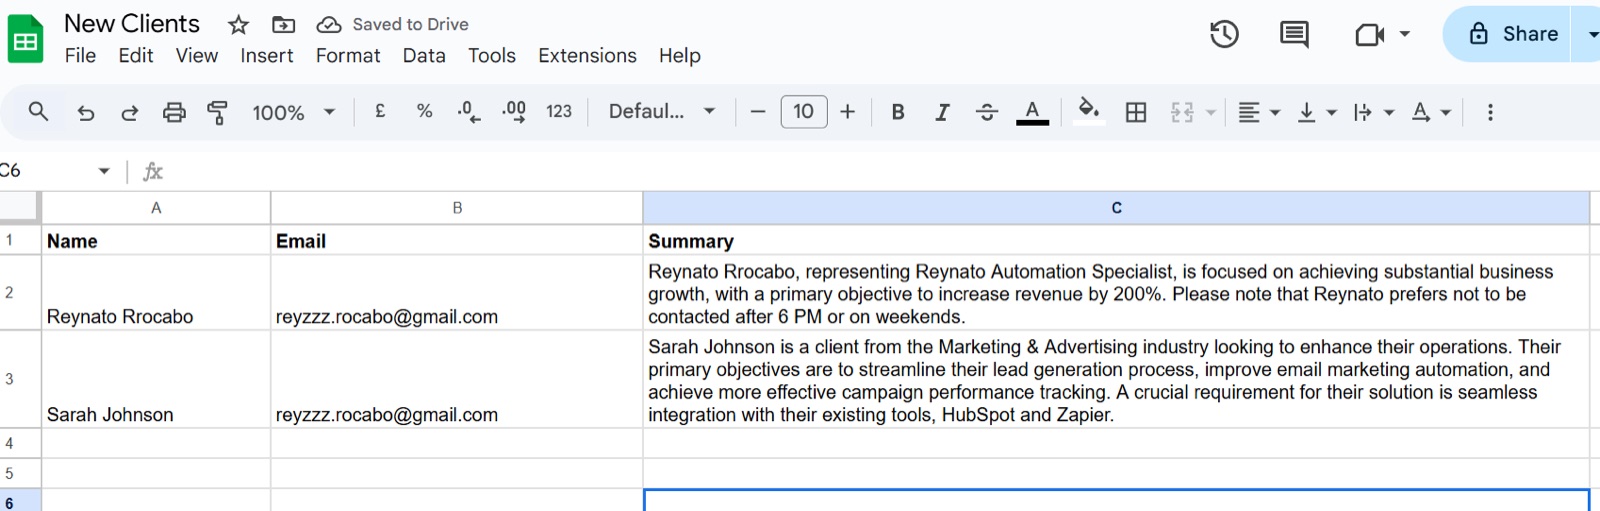Screen dimensions: 1600x511
Task: Open the Share options dropdown arrow
Action: point(1590,34)
